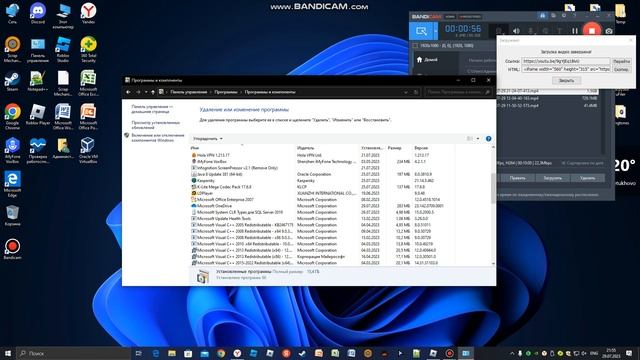The width and height of the screenshot is (640, 360).
Task: Select Kaspersky in the programs list
Action: (322, 180)
